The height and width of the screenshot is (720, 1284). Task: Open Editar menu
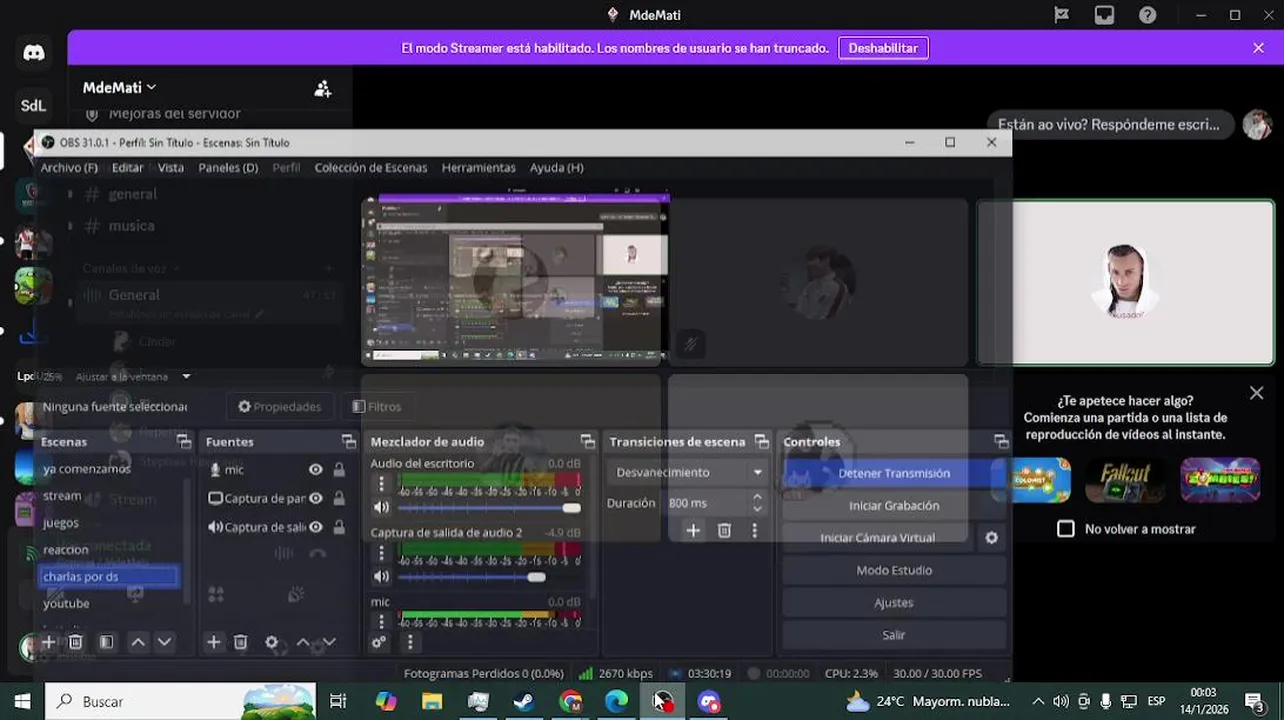point(127,167)
